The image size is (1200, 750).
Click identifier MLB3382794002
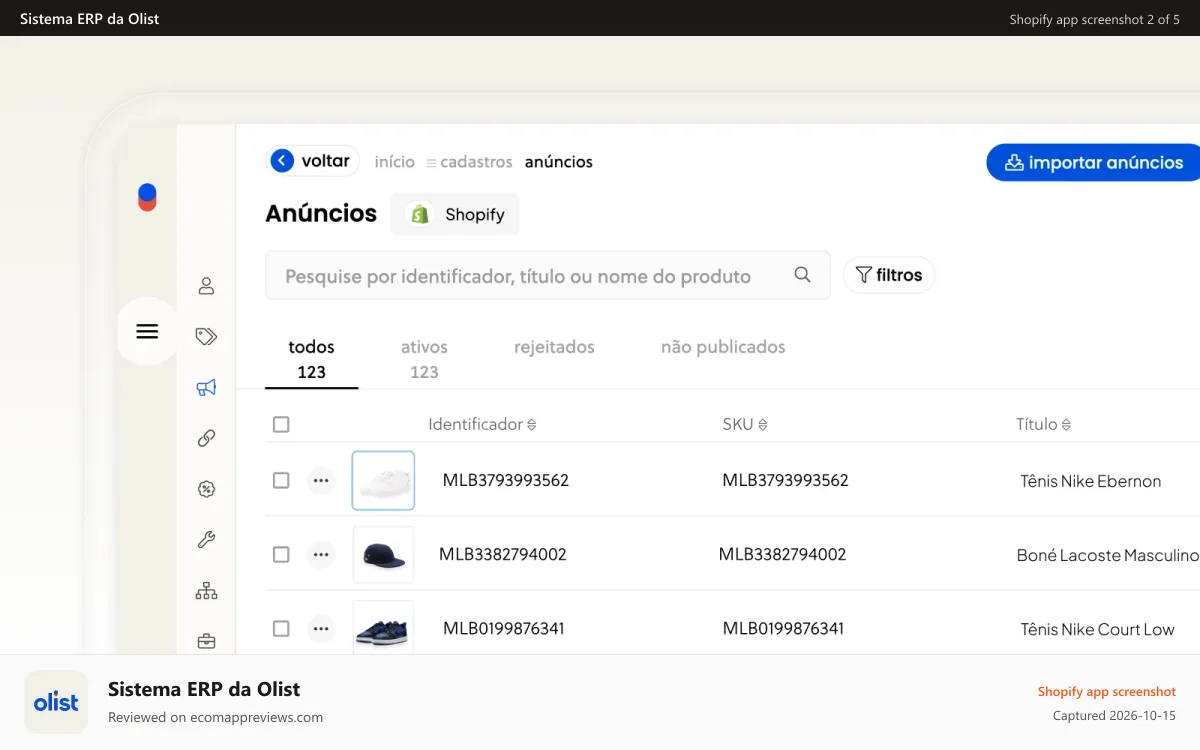503,554
